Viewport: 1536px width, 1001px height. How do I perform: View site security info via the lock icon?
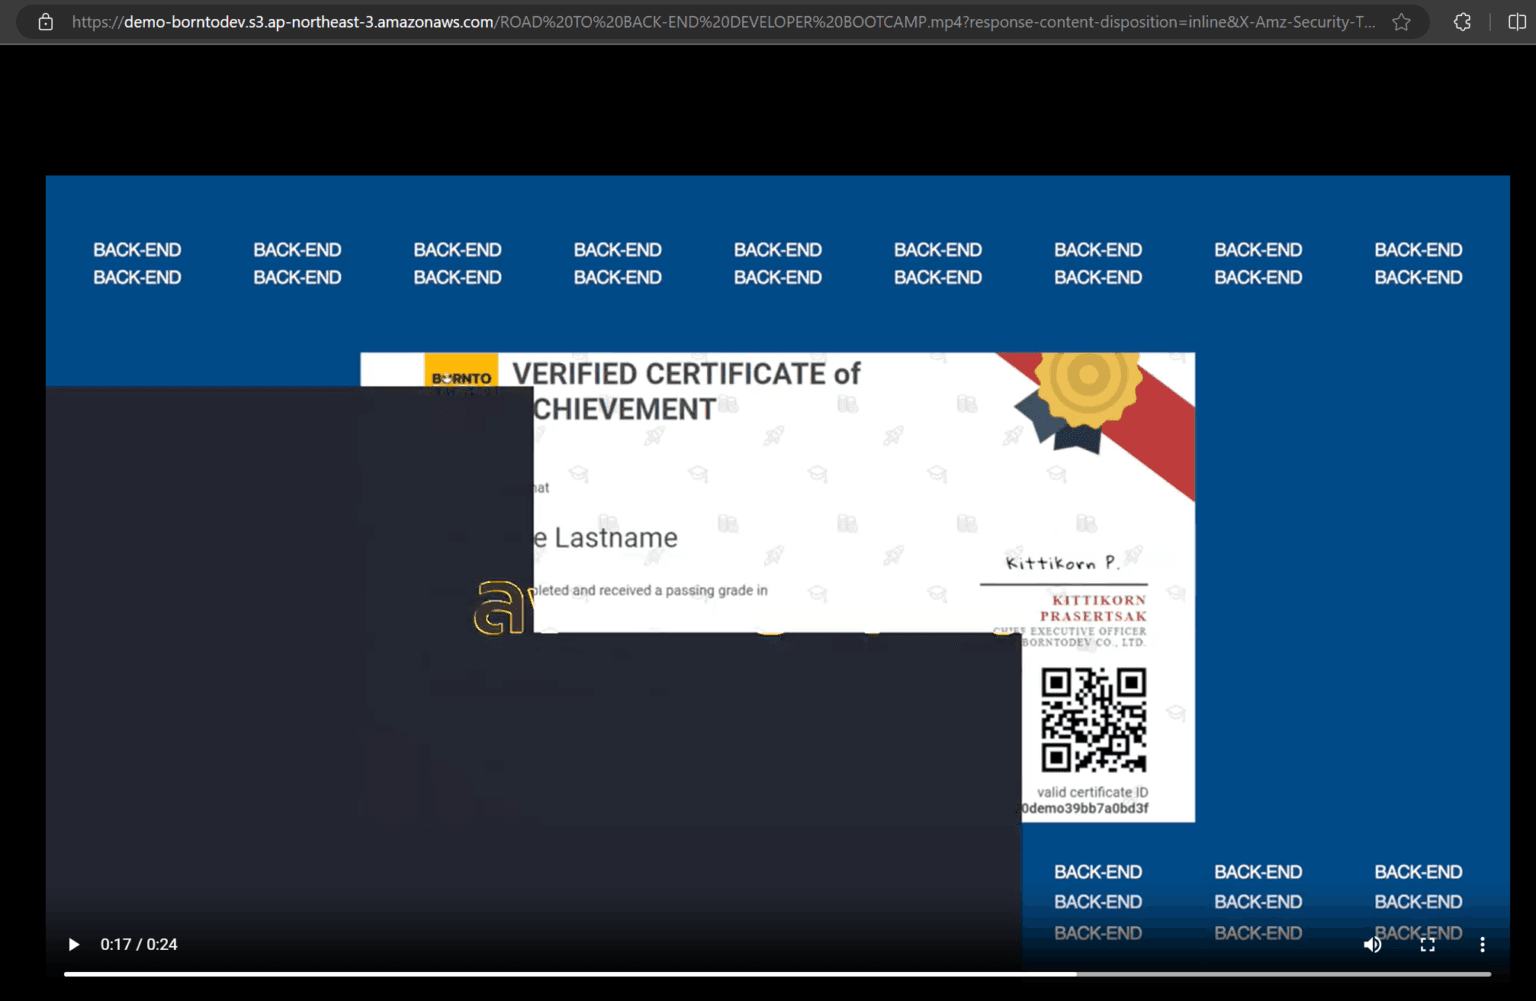click(45, 21)
